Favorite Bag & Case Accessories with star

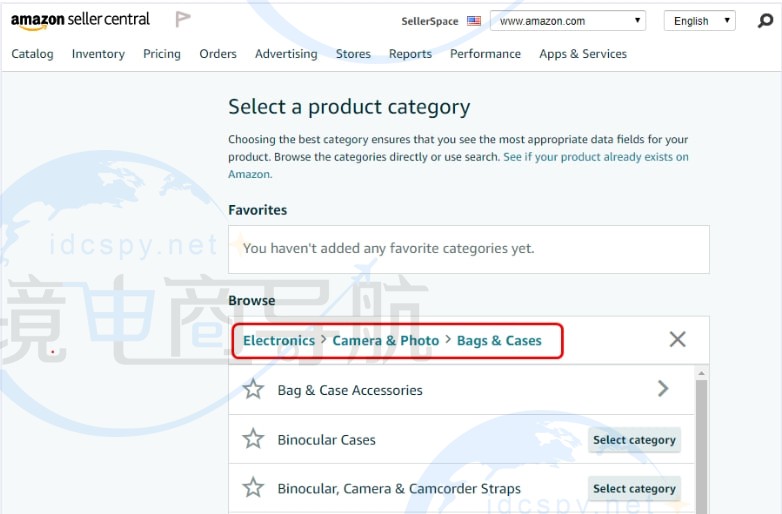coord(254,390)
